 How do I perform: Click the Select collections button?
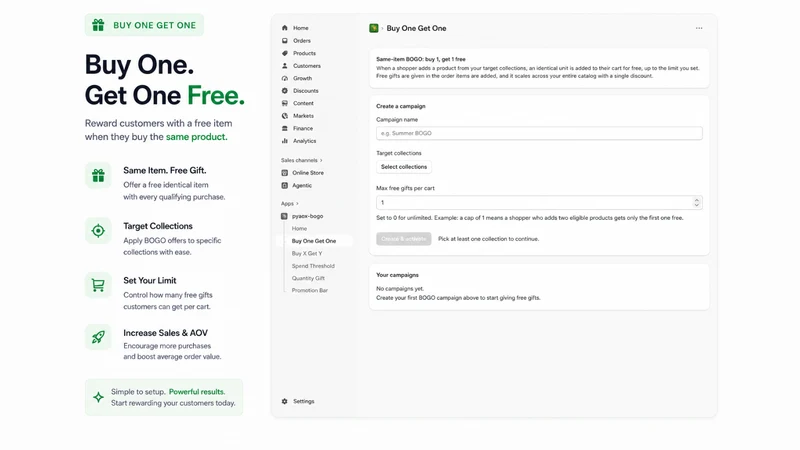pyautogui.click(x=404, y=167)
